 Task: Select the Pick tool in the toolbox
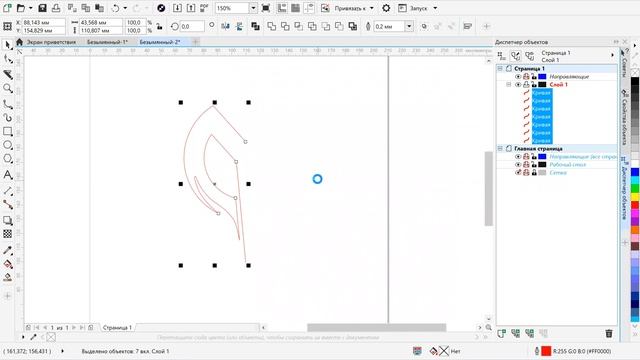pyautogui.click(x=7, y=45)
